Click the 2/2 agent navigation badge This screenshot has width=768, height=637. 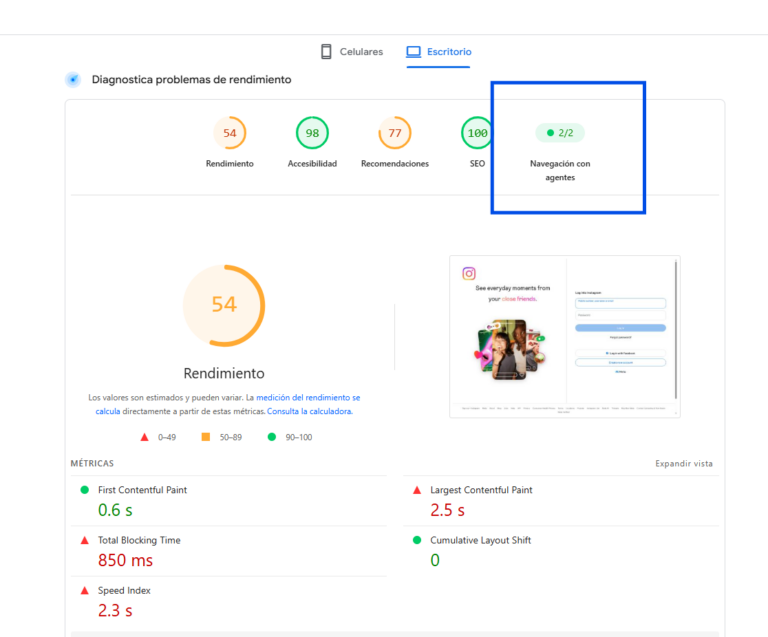560,133
